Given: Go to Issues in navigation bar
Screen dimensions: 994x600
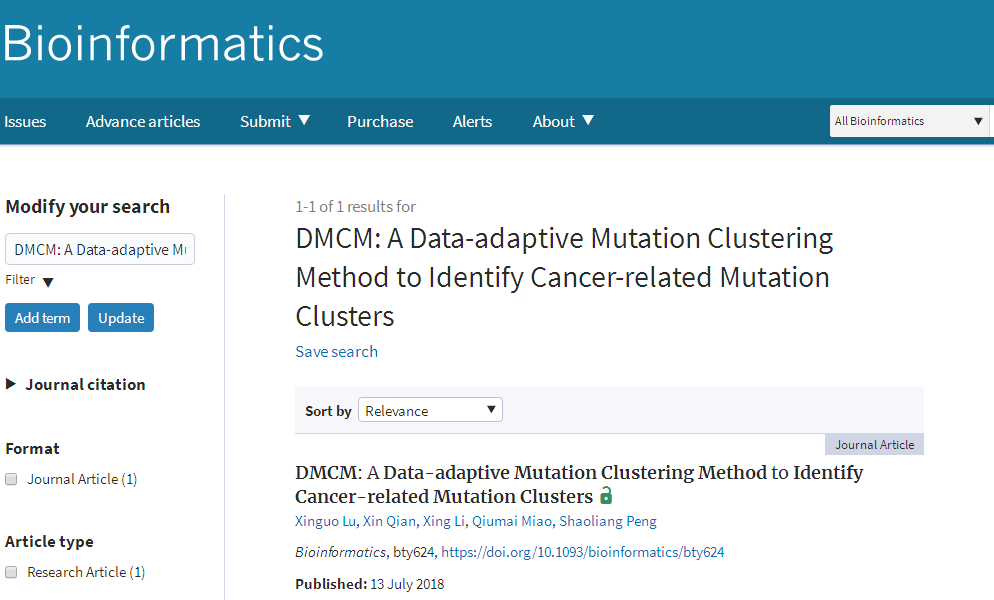Looking at the screenshot, I should coord(25,122).
